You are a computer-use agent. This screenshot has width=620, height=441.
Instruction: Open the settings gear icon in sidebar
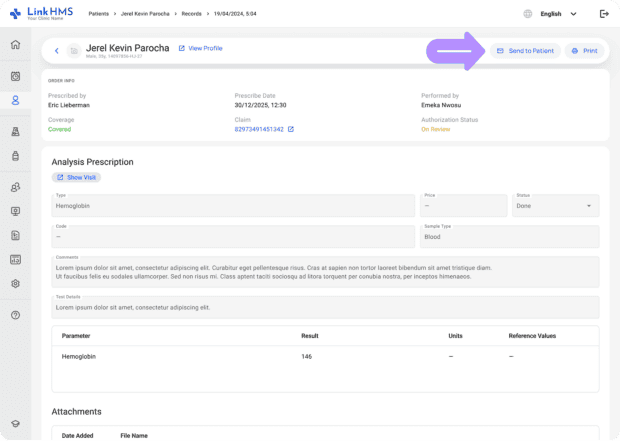coord(15,284)
